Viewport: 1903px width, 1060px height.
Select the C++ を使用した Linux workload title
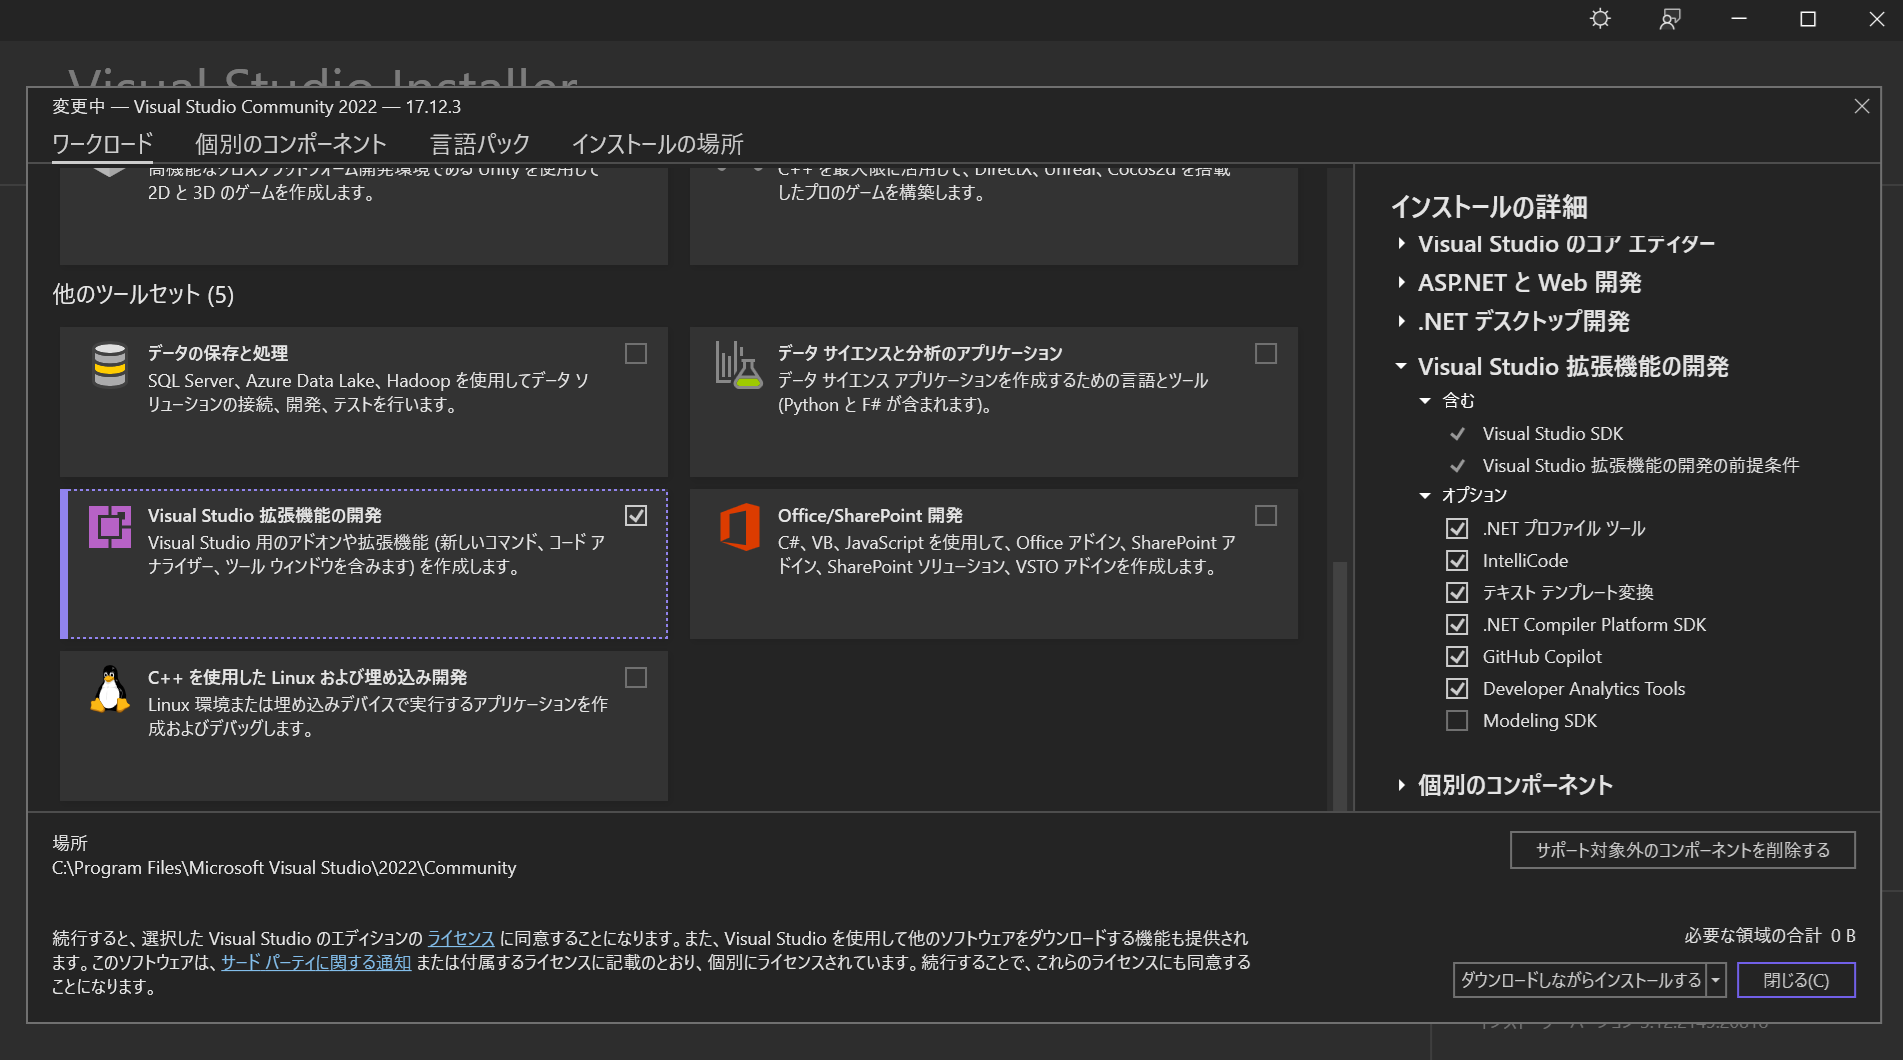[307, 678]
